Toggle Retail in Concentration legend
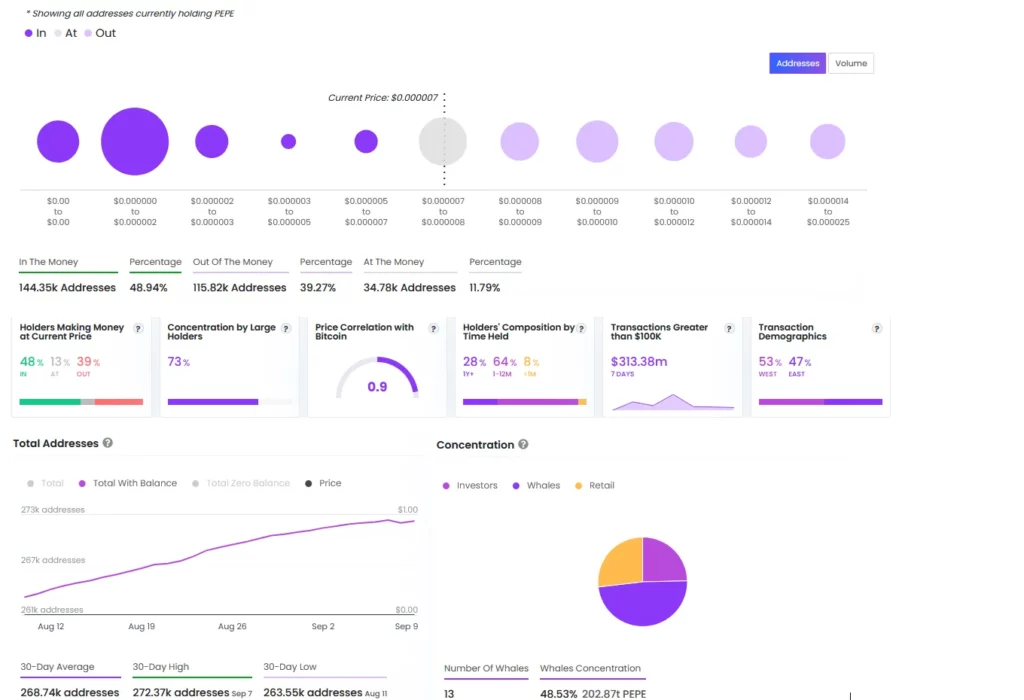Screen dimensions: 1024x700 point(595,485)
